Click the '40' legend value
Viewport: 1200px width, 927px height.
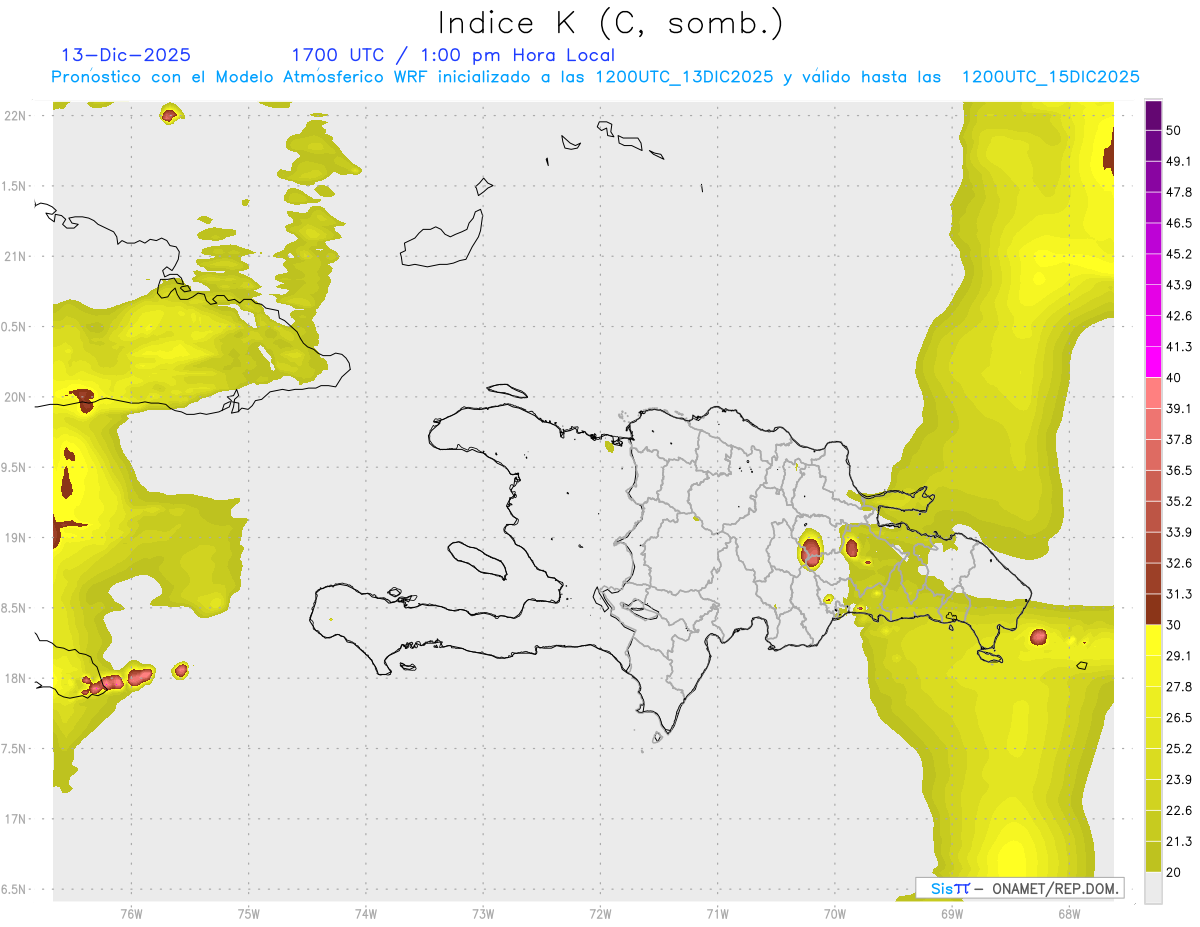(1176, 378)
